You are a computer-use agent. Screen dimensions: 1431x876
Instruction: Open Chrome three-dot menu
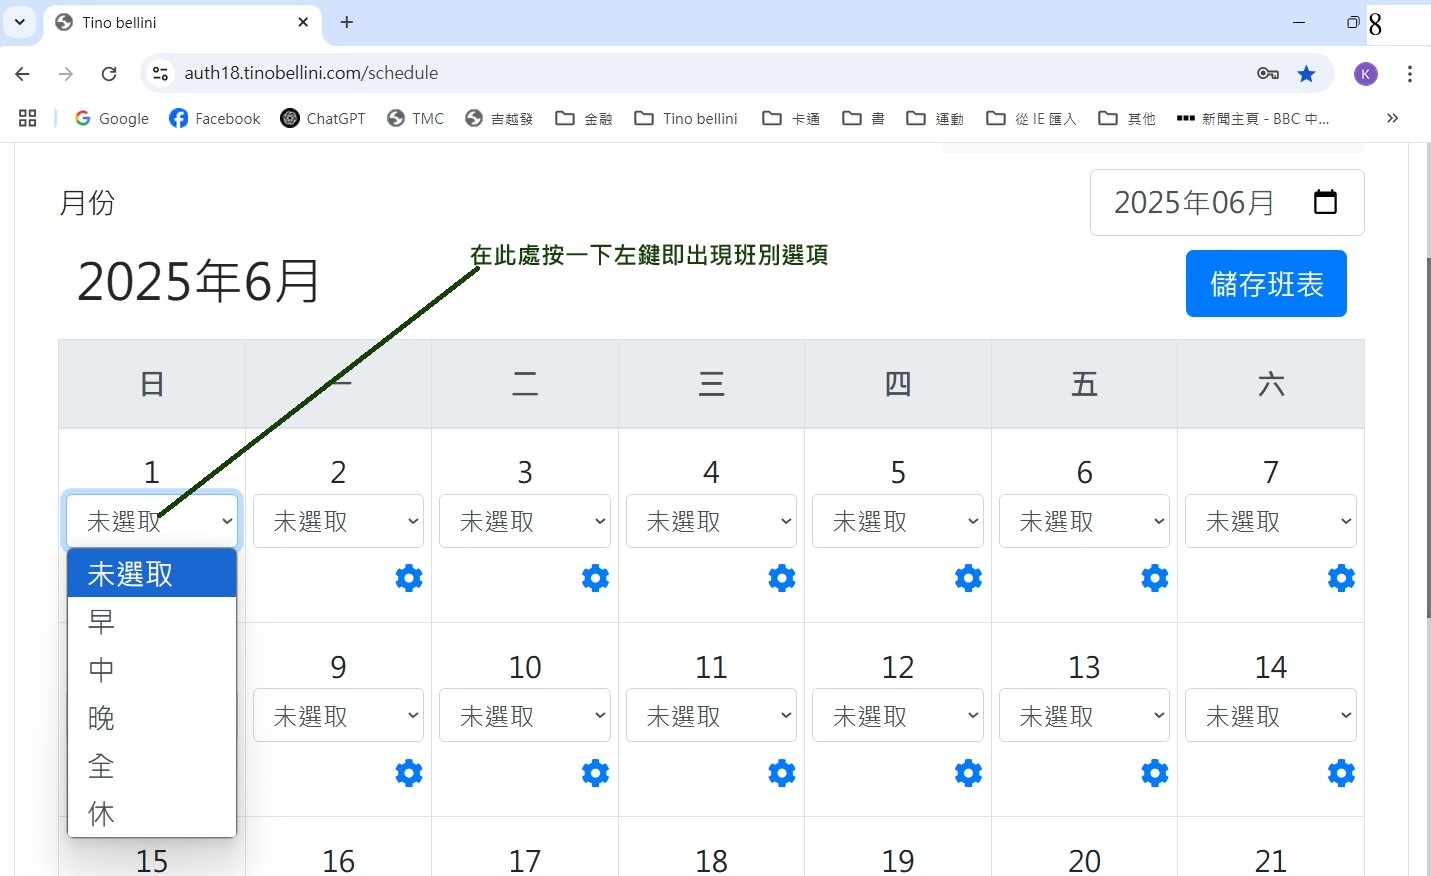(x=1409, y=73)
